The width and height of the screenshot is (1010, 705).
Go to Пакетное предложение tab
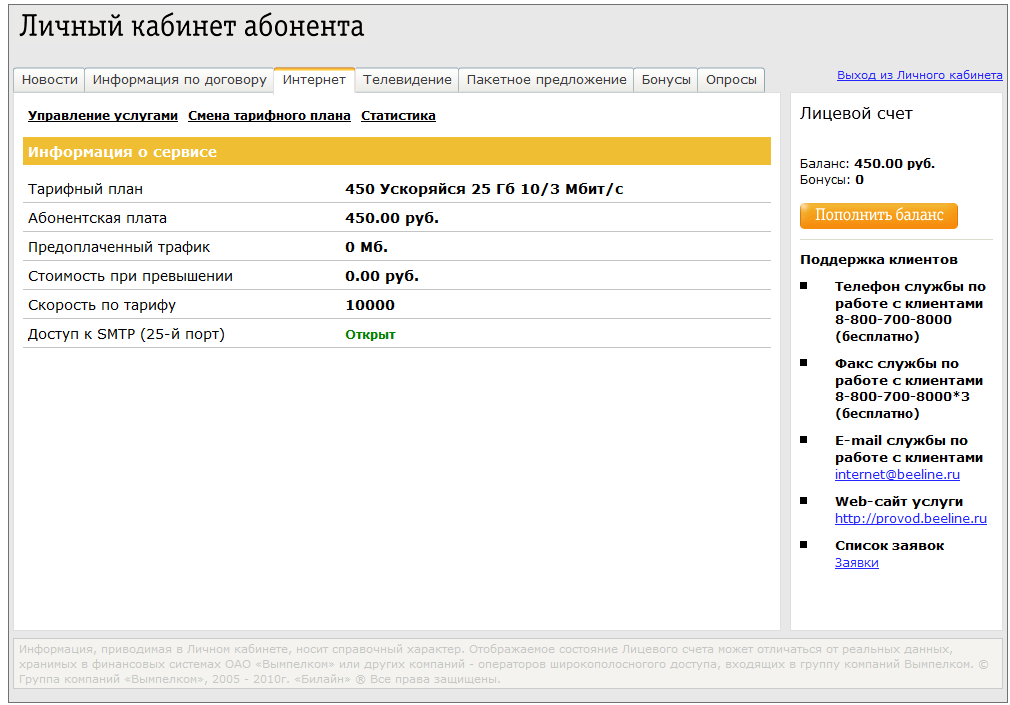[x=546, y=80]
